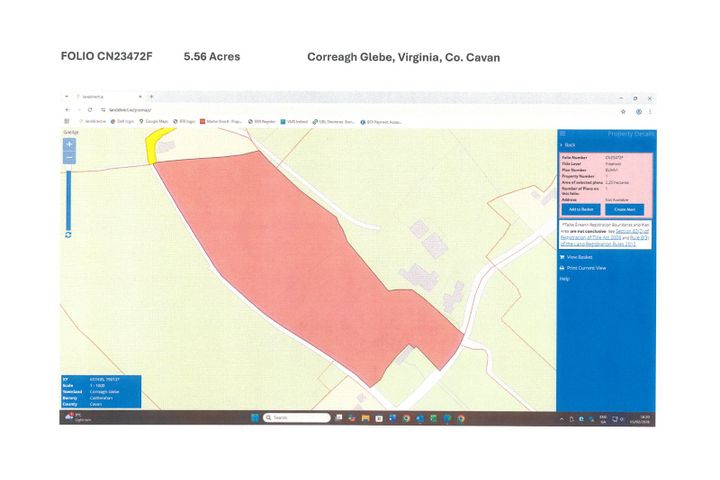
Task: Click the map refresh icon below zoom slider
Action: (68, 234)
